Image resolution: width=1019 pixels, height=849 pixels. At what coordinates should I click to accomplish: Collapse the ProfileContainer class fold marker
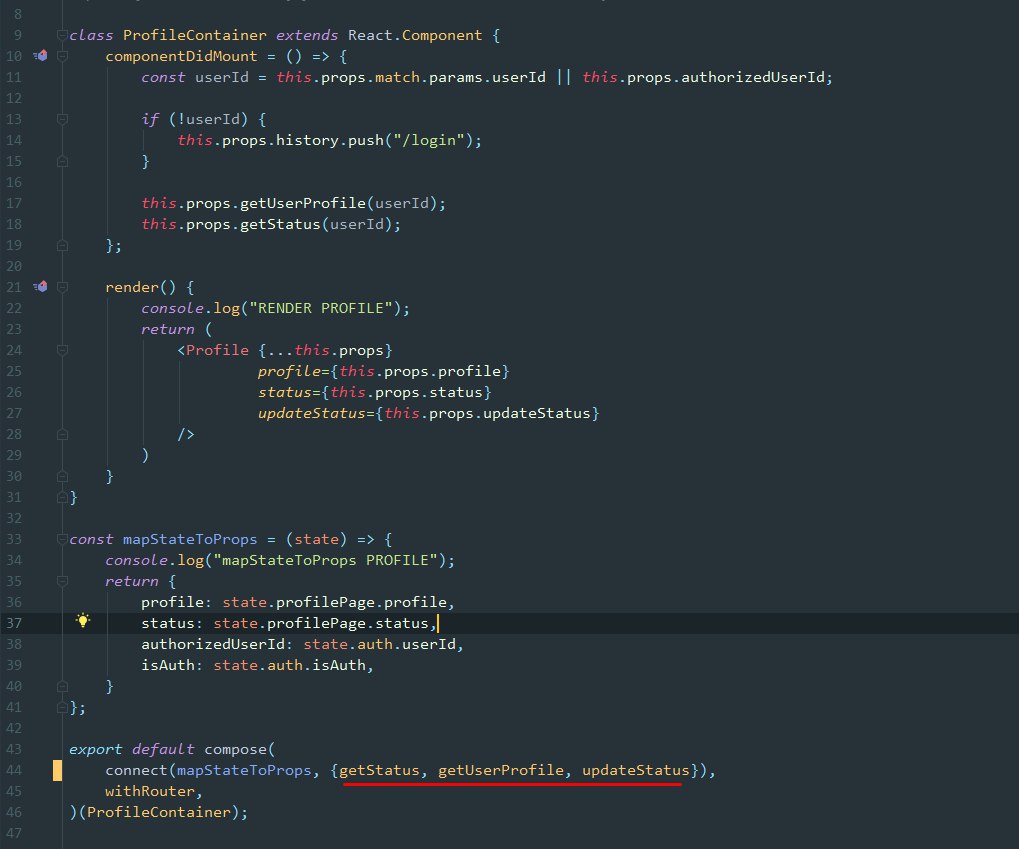point(62,35)
